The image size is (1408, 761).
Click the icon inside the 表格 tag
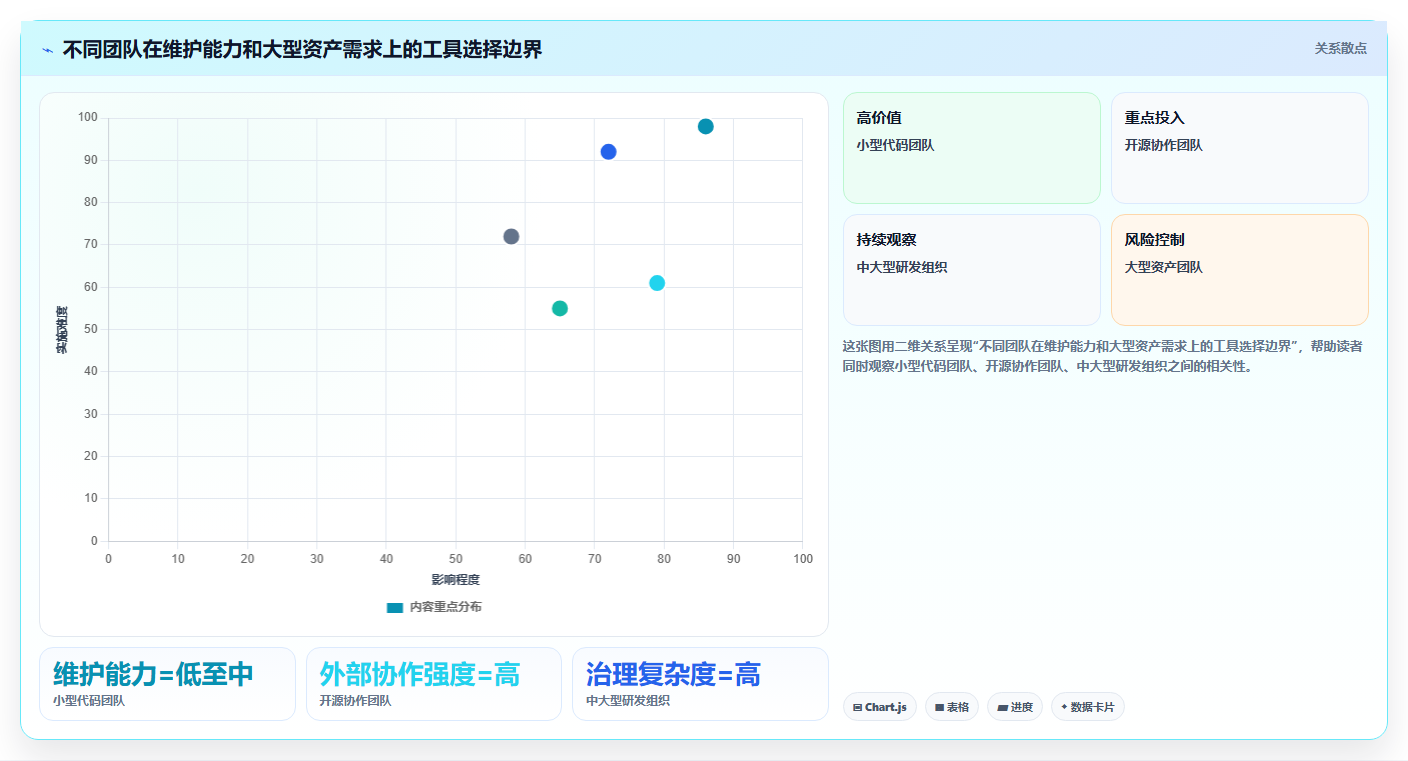[x=940, y=707]
